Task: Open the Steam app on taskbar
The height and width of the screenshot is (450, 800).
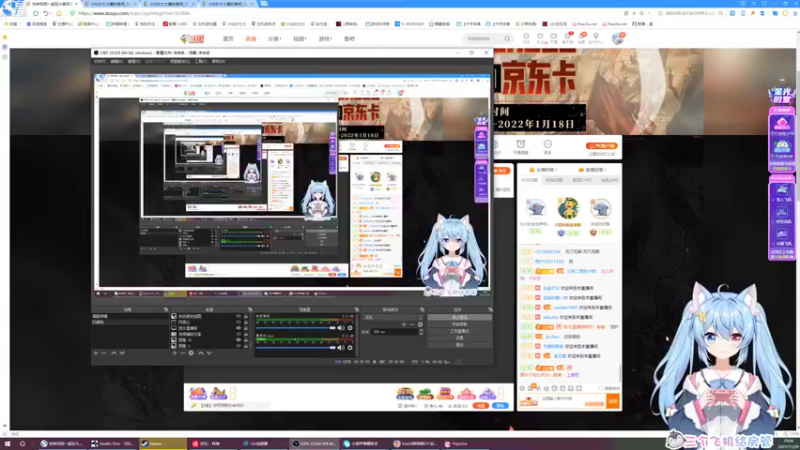Action: point(163,444)
